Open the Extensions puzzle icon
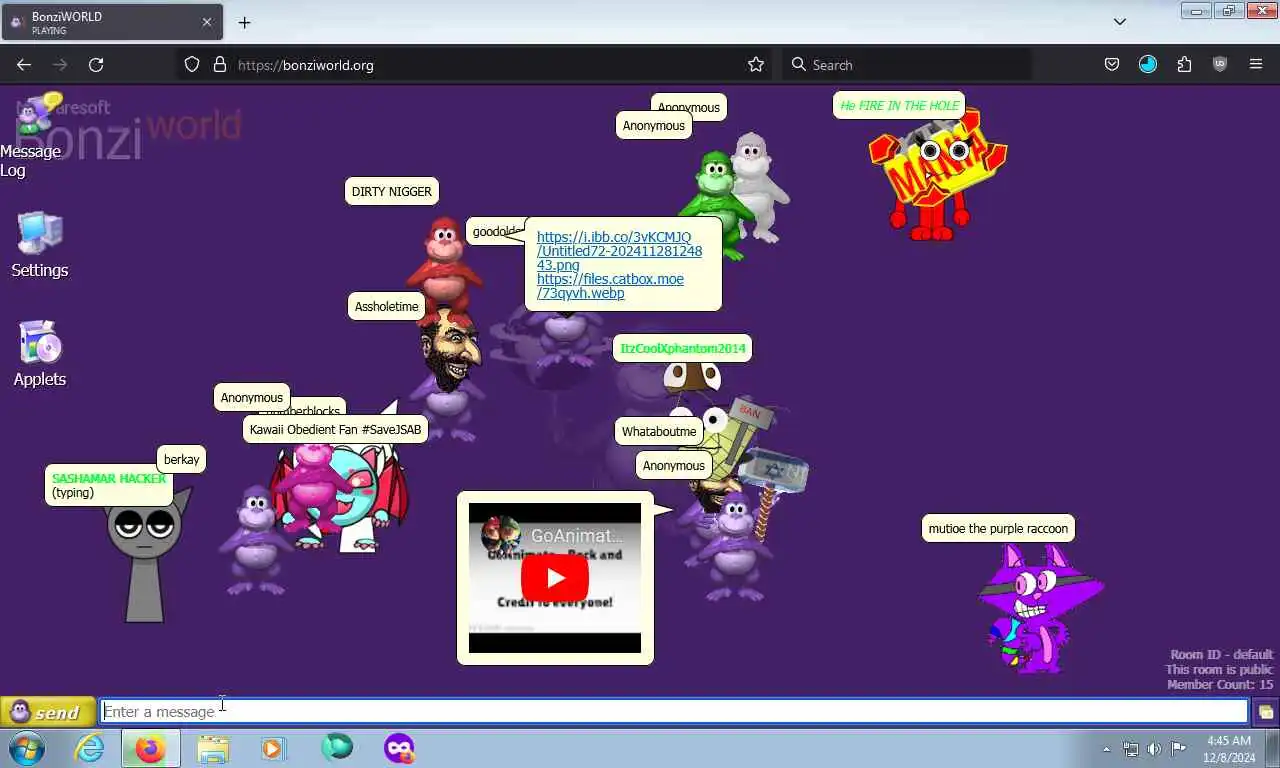Viewport: 1280px width, 768px height. (x=1184, y=65)
